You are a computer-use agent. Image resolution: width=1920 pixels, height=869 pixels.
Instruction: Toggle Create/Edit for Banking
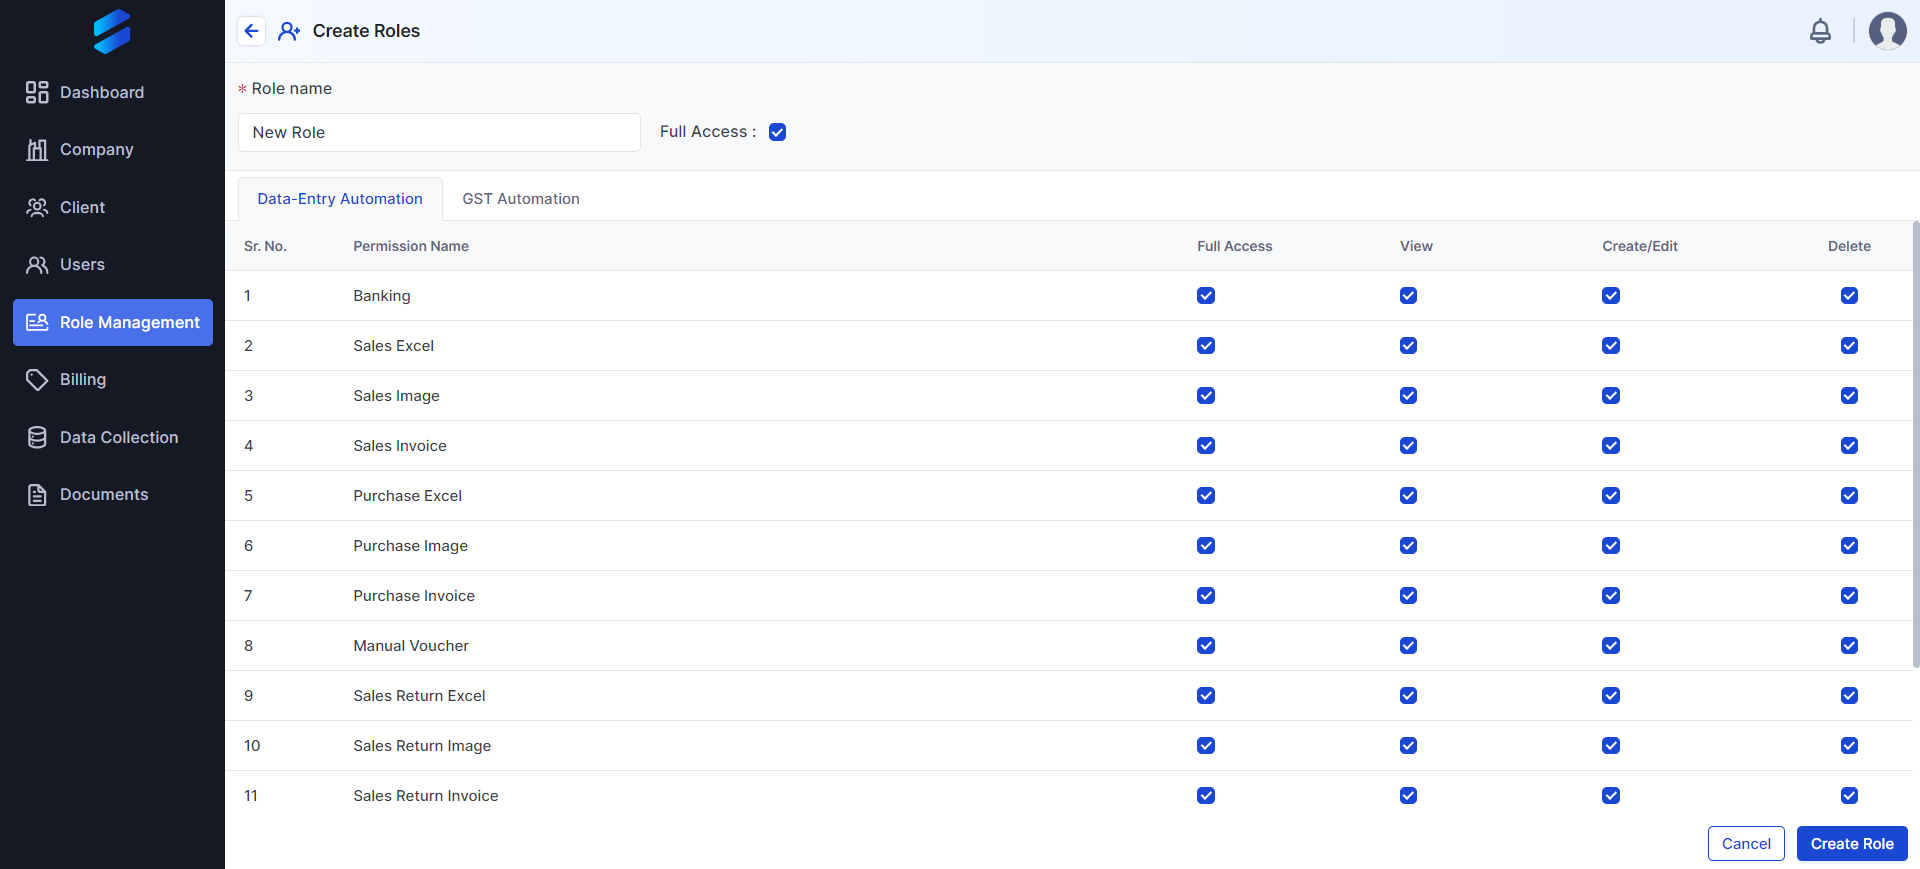coord(1611,296)
